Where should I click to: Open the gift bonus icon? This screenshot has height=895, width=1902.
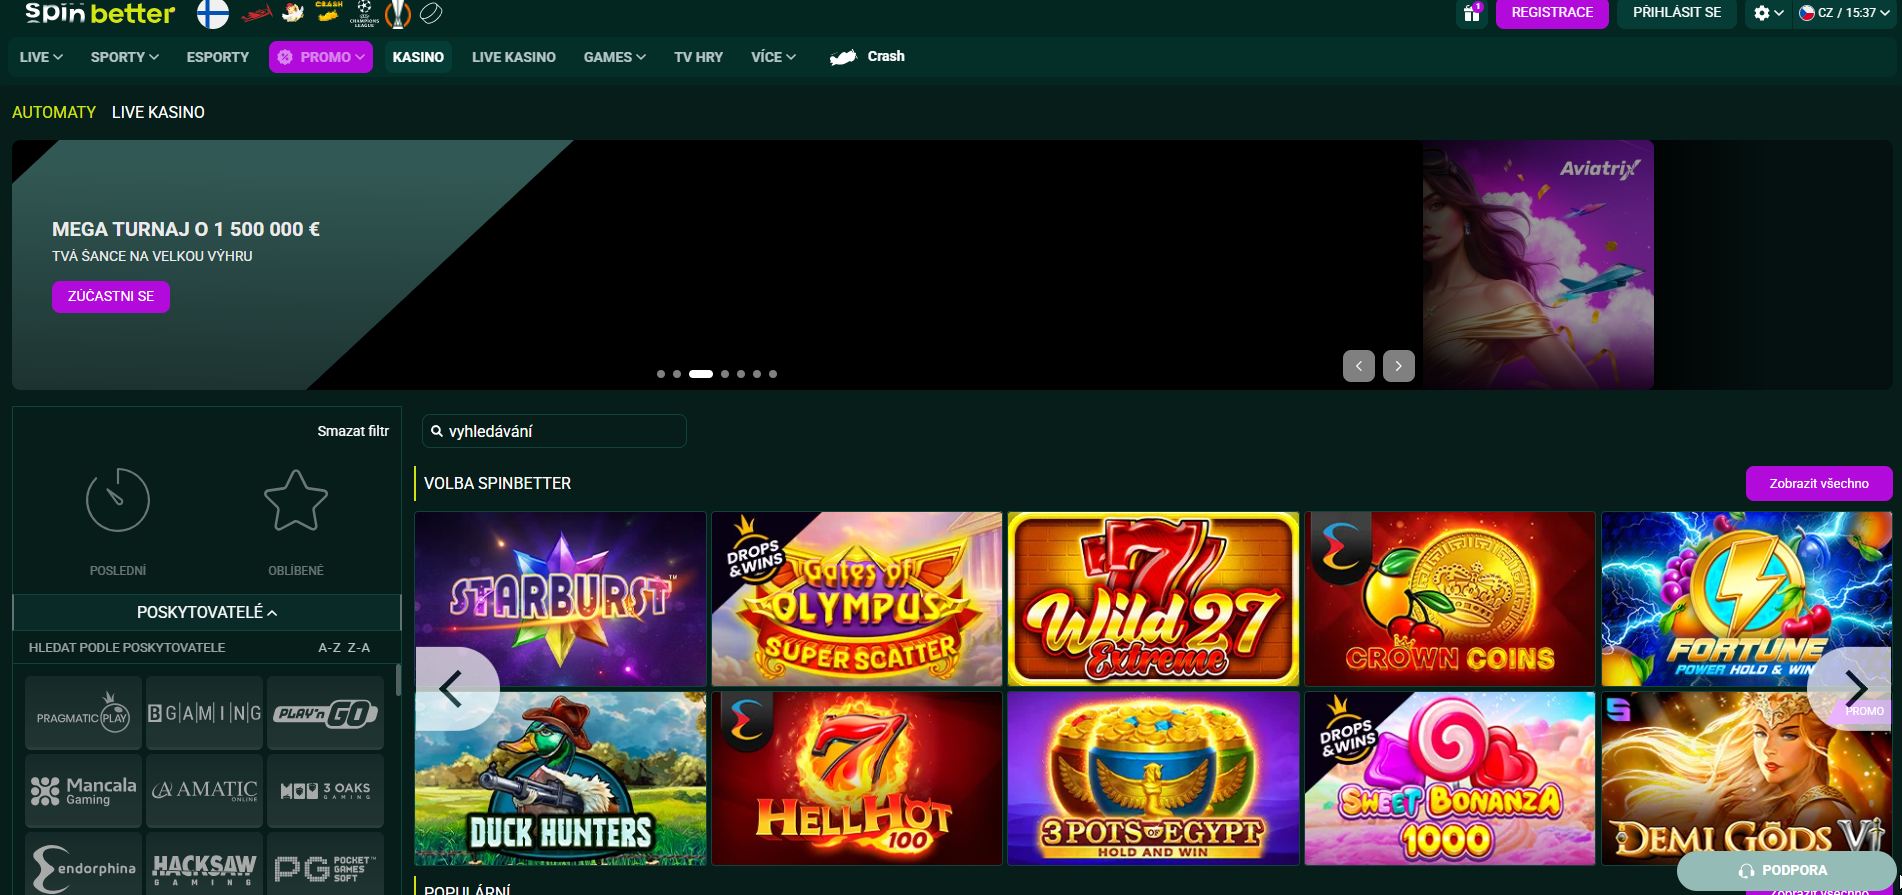click(1472, 13)
